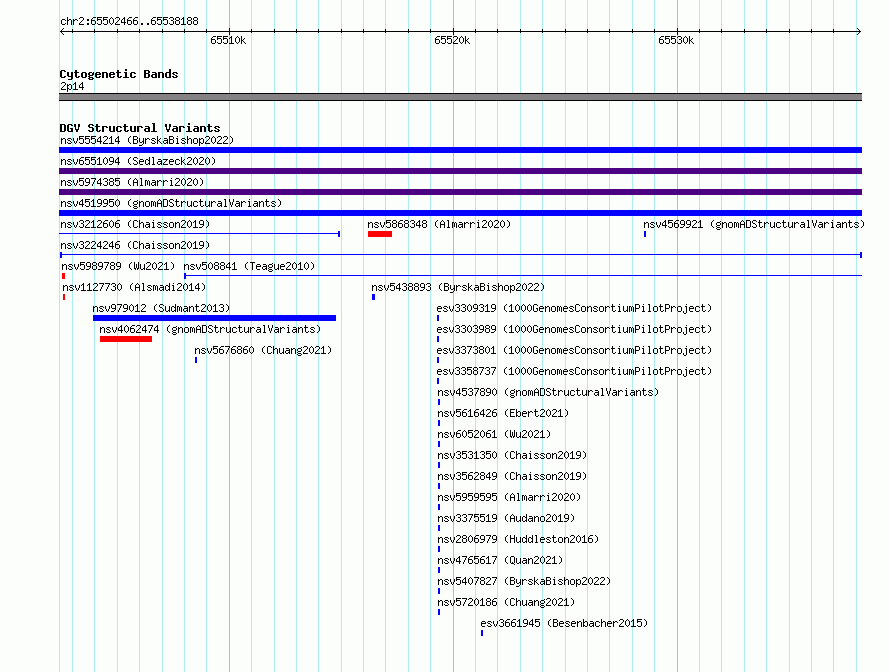
Task: Click the 65510k ruler tick label
Action: (x=228, y=40)
